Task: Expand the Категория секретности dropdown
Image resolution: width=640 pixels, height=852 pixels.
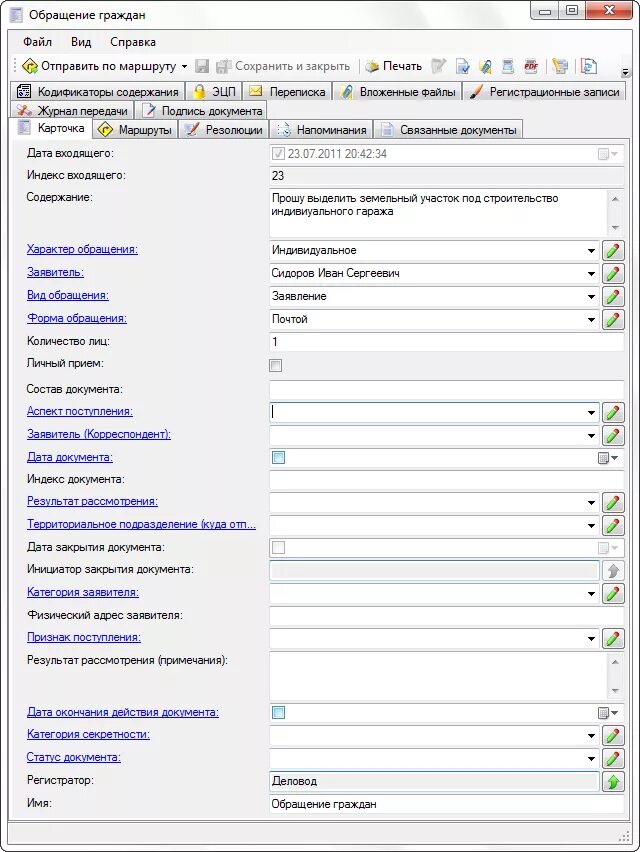Action: pyautogui.click(x=592, y=736)
